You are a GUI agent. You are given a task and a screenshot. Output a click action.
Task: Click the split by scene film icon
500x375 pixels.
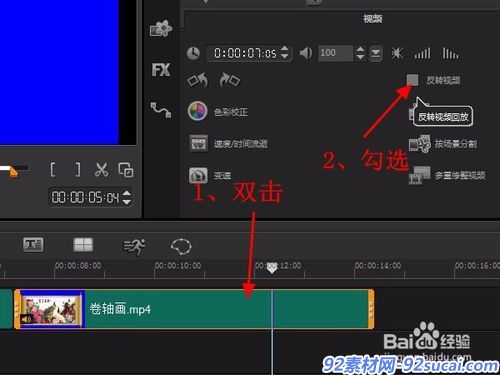pos(420,144)
